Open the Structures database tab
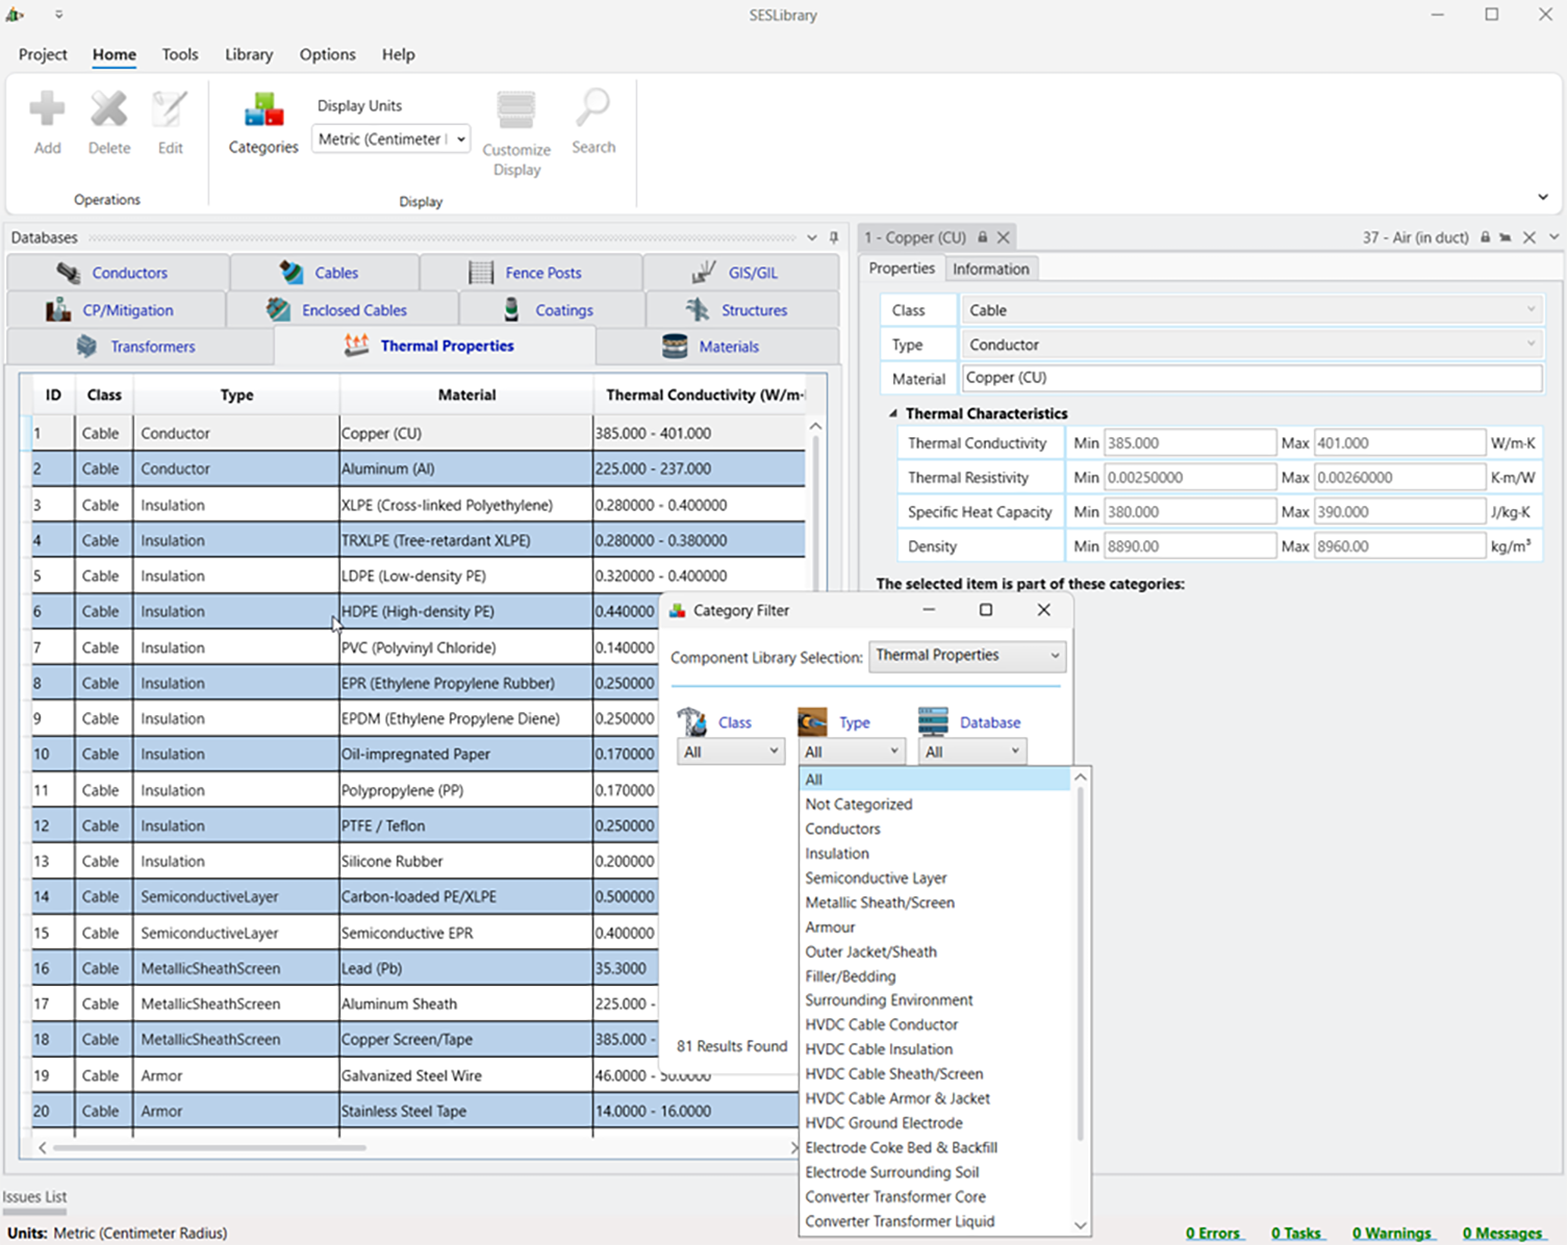Image resolution: width=1567 pixels, height=1245 pixels. [742, 310]
